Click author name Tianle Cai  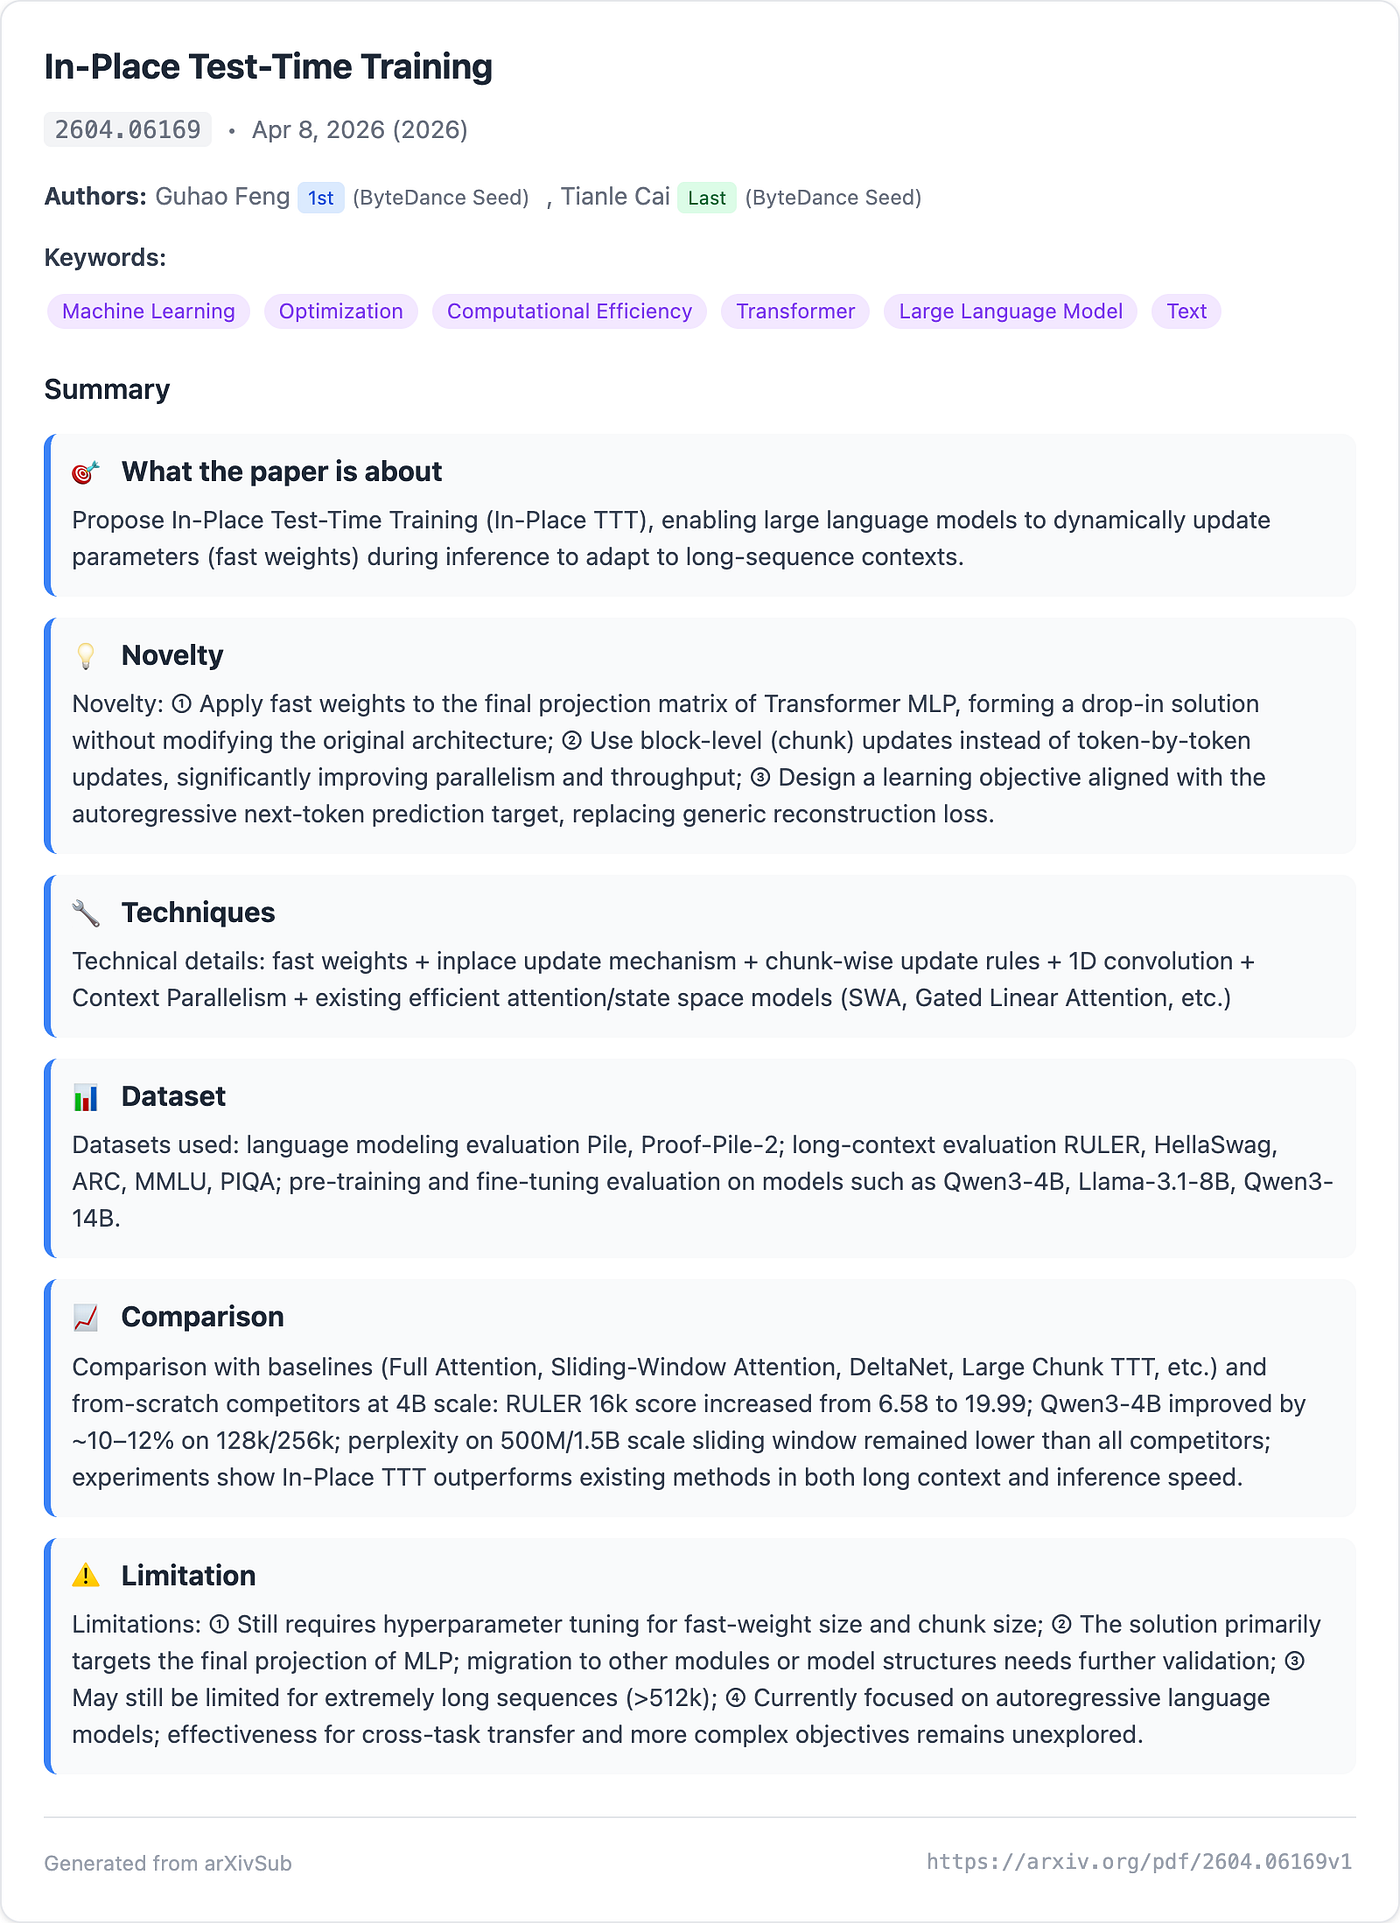(x=615, y=197)
